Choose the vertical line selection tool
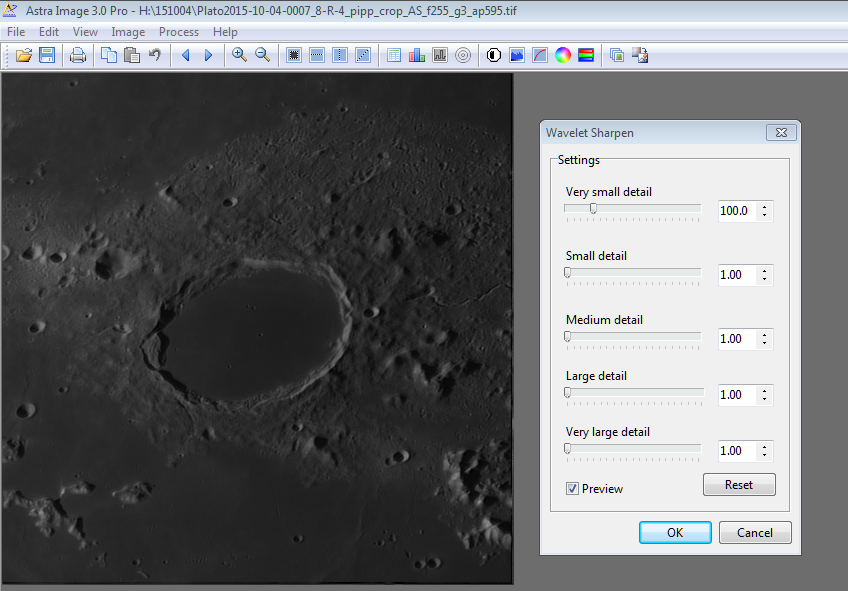The height and width of the screenshot is (591, 848). point(340,55)
